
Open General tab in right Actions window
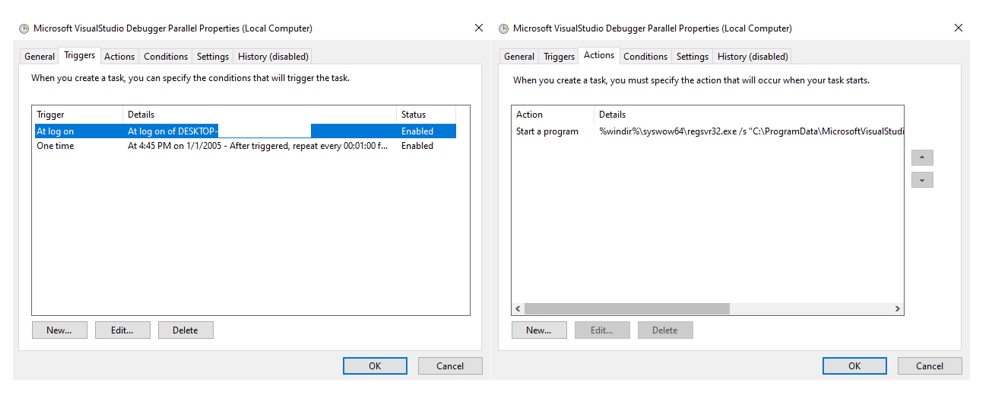click(519, 56)
